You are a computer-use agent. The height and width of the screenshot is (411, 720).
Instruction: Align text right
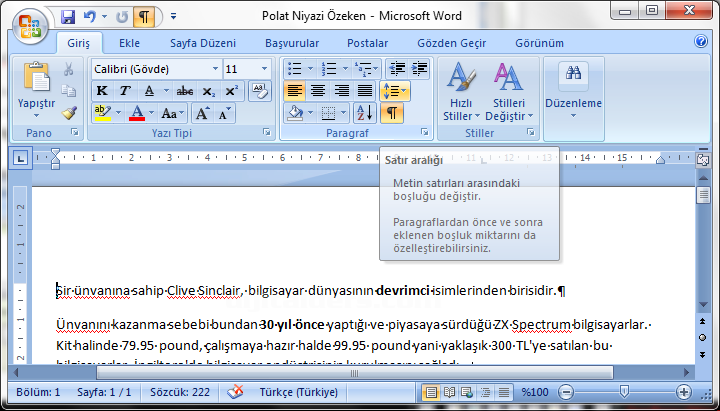click(x=341, y=91)
